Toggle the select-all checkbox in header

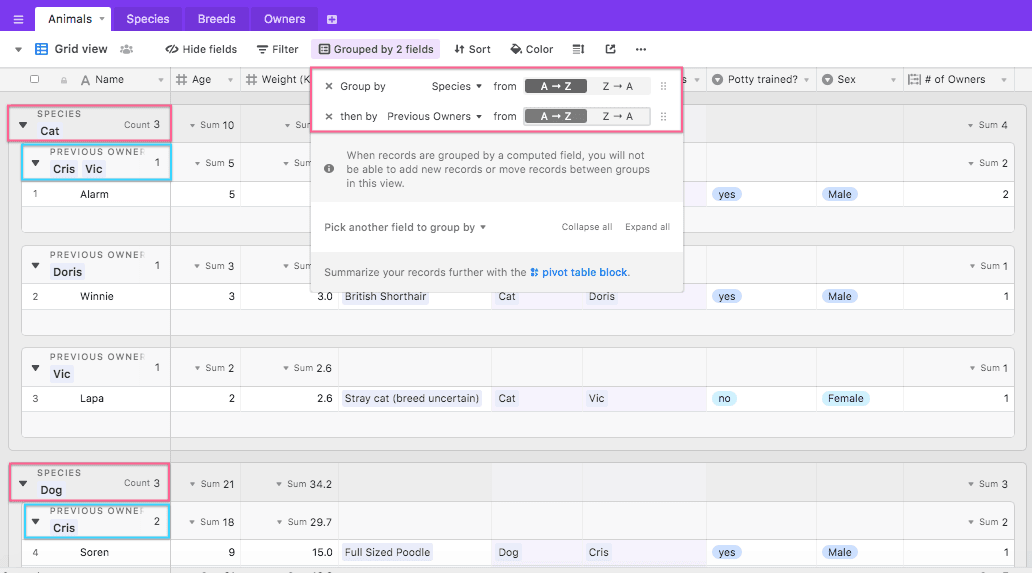click(35, 80)
